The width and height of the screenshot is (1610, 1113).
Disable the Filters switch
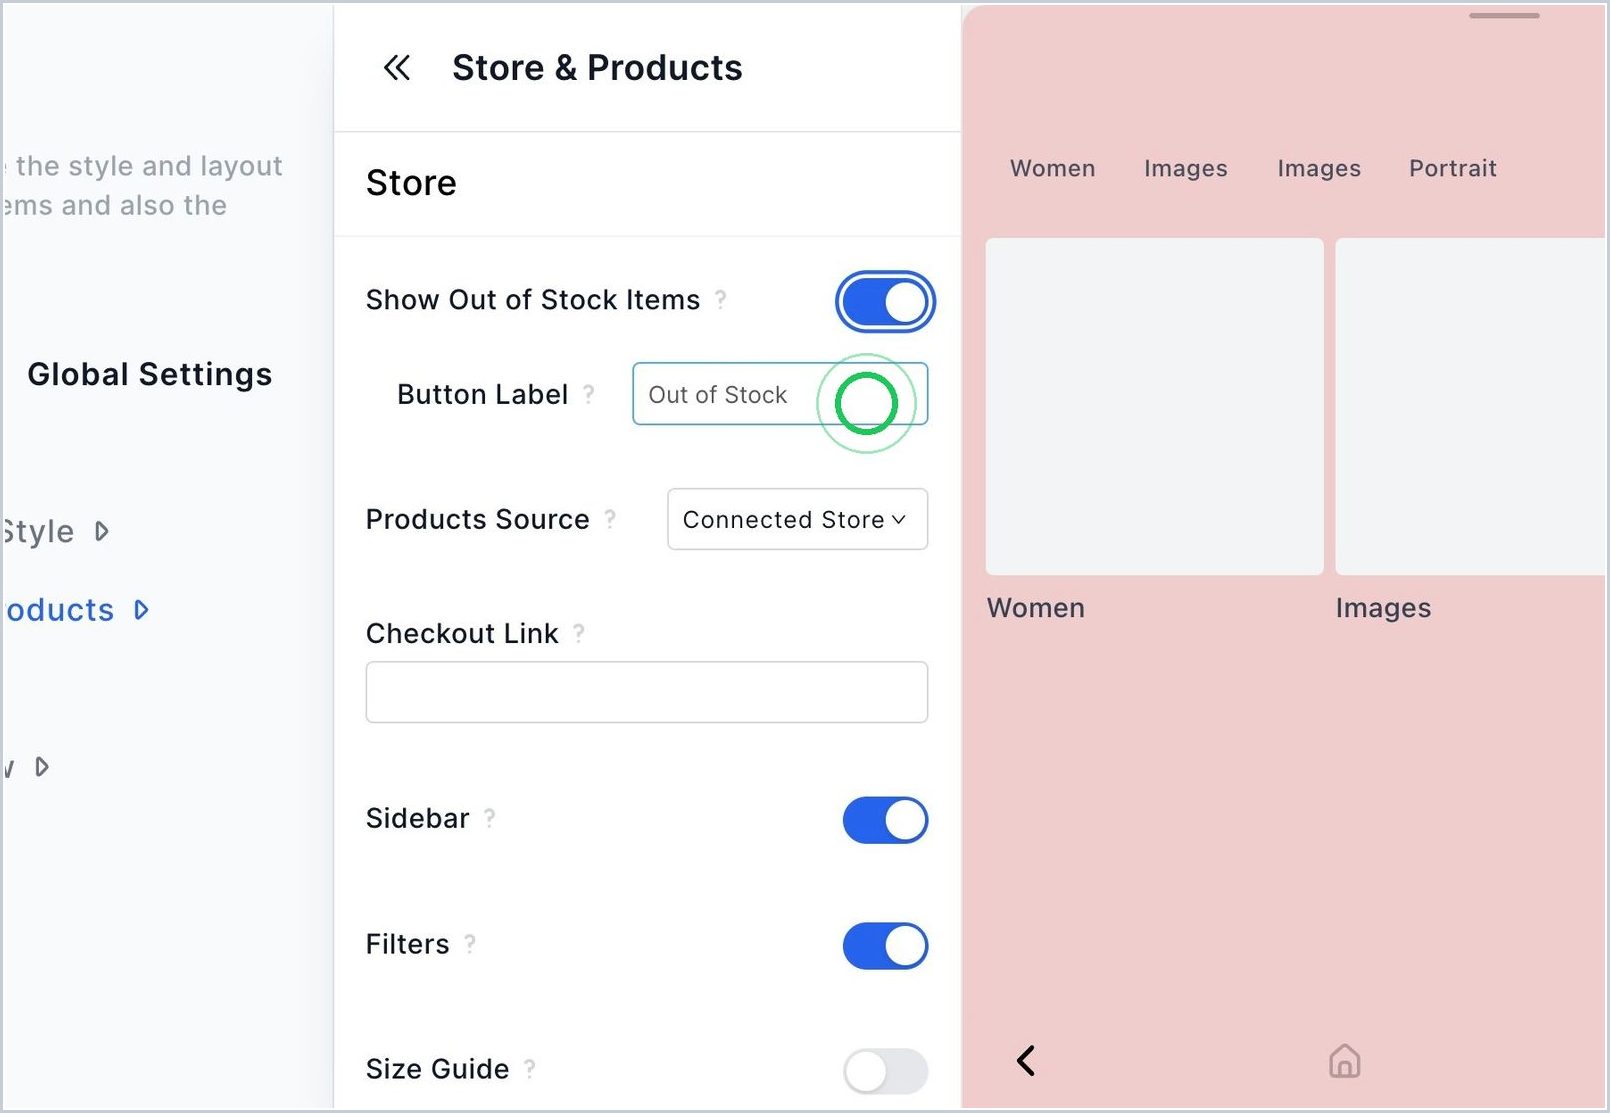885,946
